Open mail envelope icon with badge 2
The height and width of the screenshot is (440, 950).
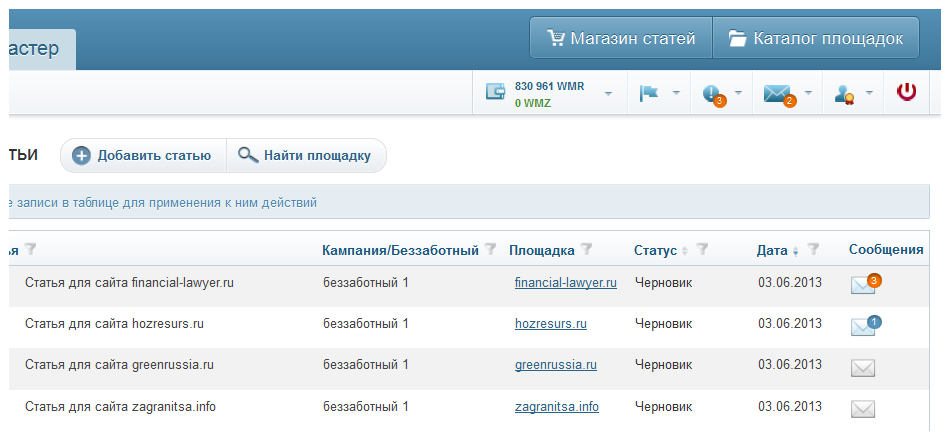point(779,95)
